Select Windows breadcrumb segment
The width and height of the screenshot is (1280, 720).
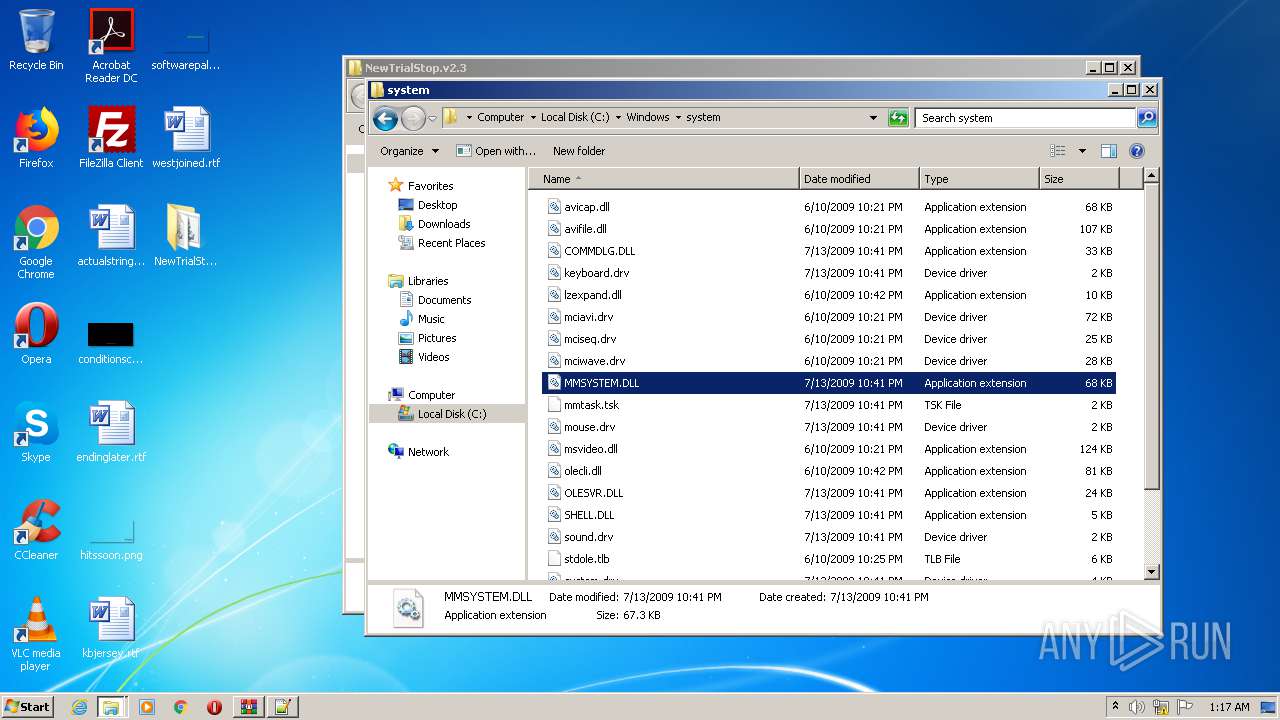[648, 117]
